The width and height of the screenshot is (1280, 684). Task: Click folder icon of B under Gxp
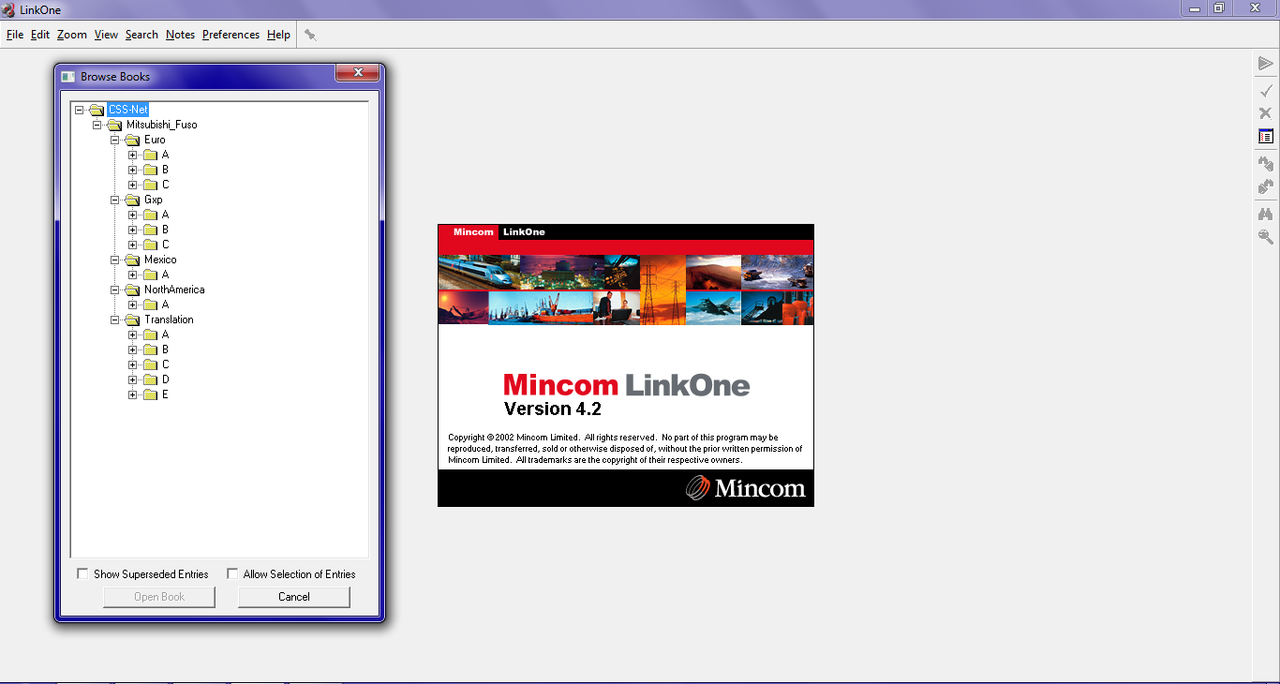(x=151, y=230)
